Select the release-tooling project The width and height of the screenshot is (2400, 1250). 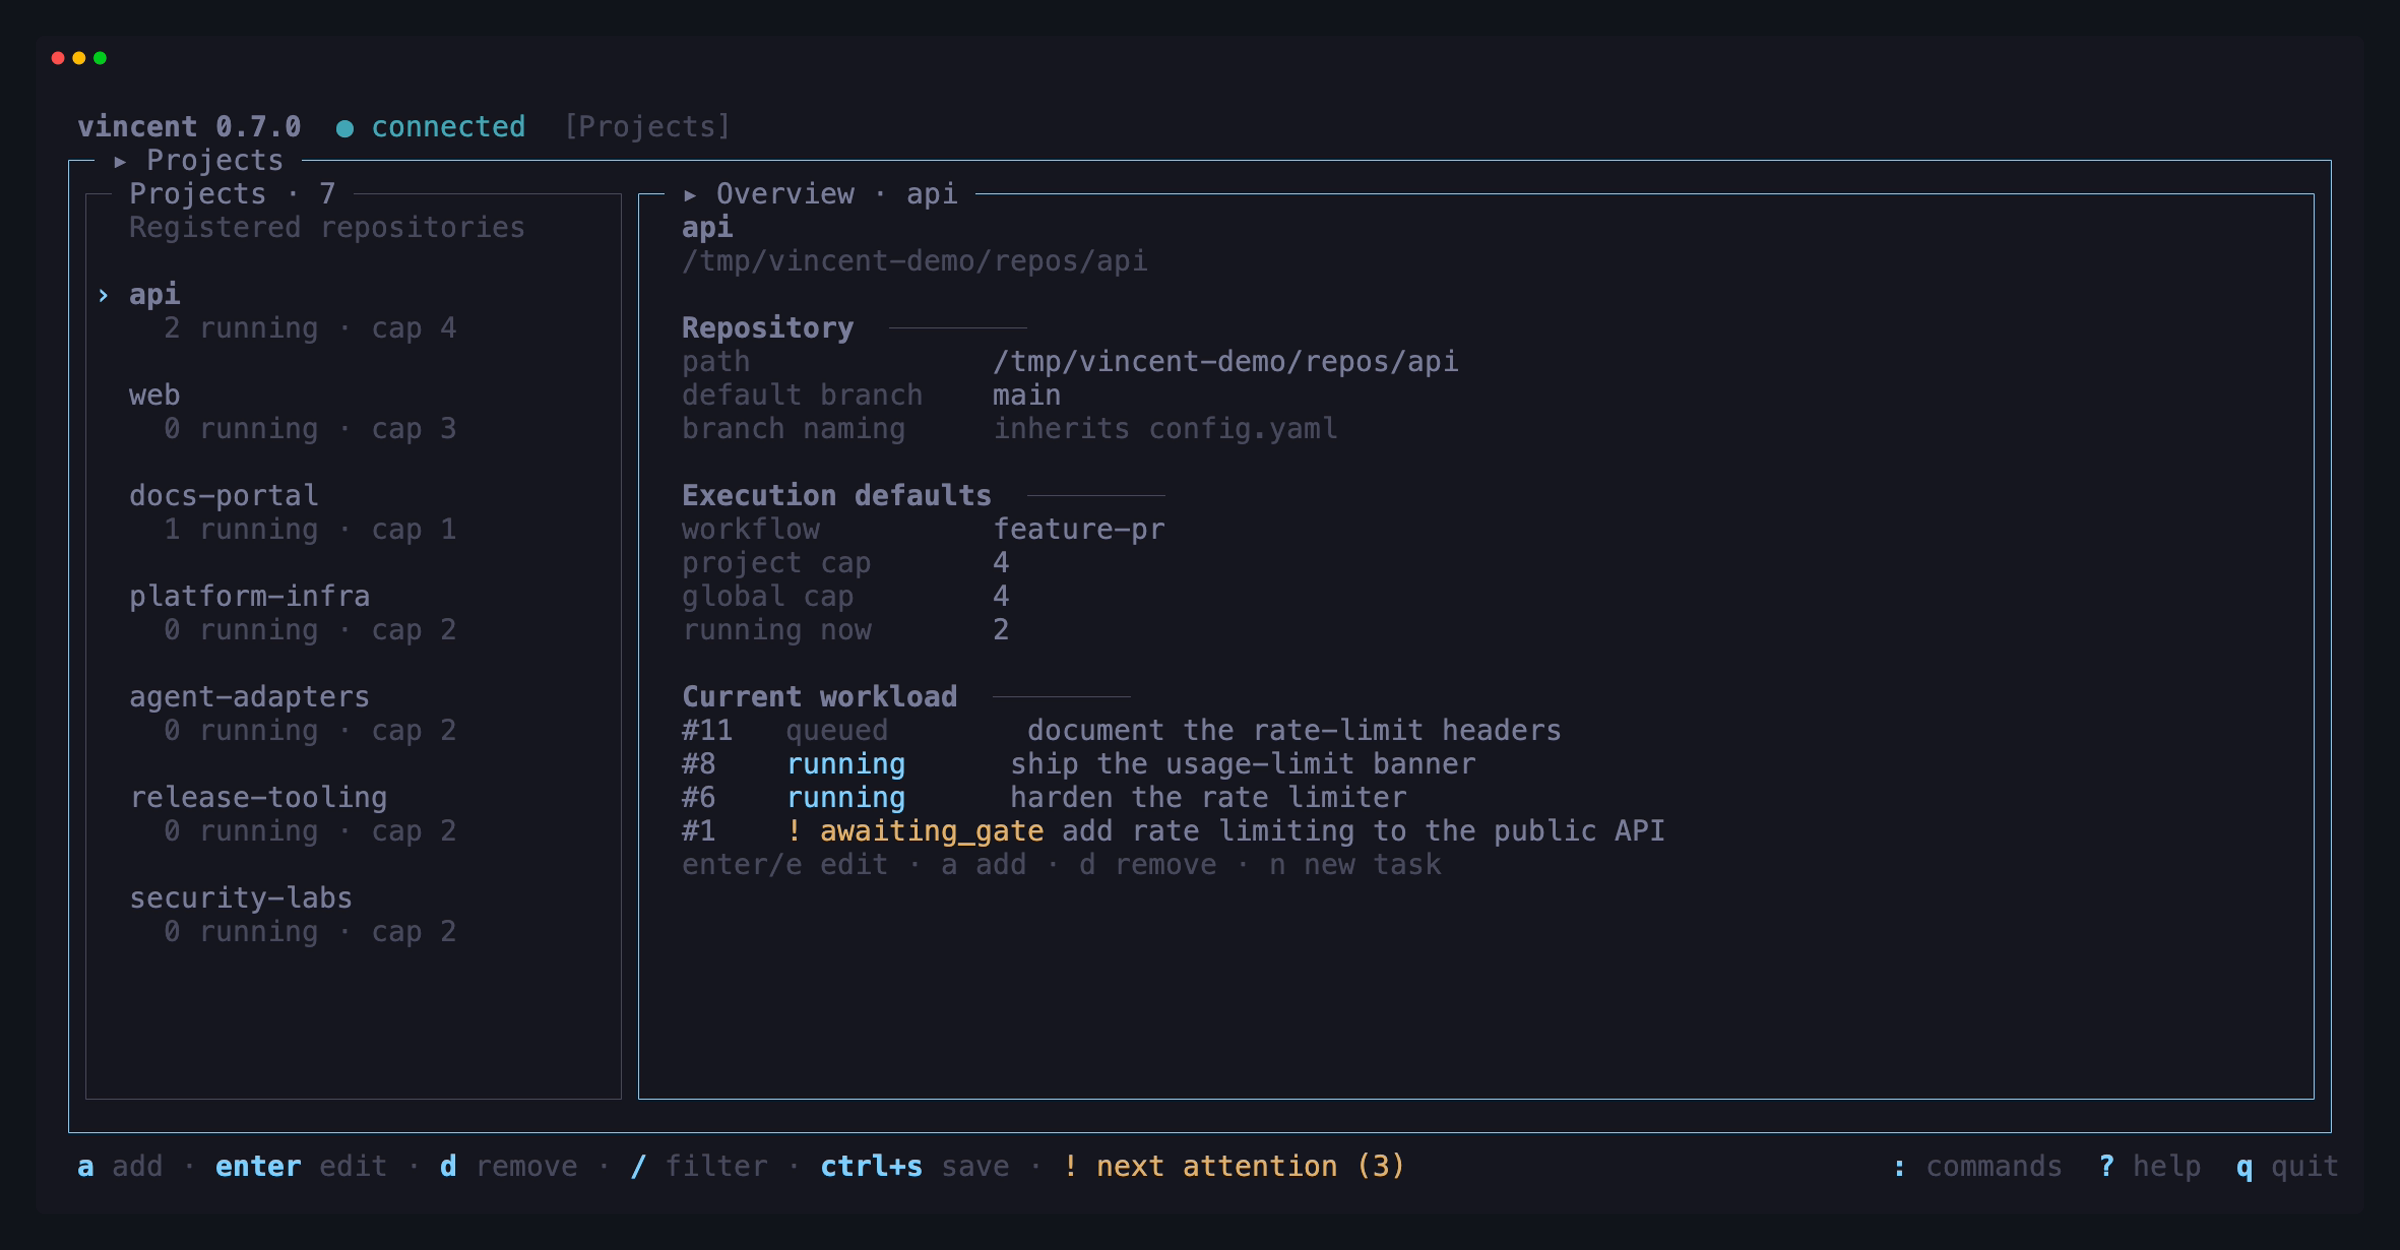click(x=259, y=797)
